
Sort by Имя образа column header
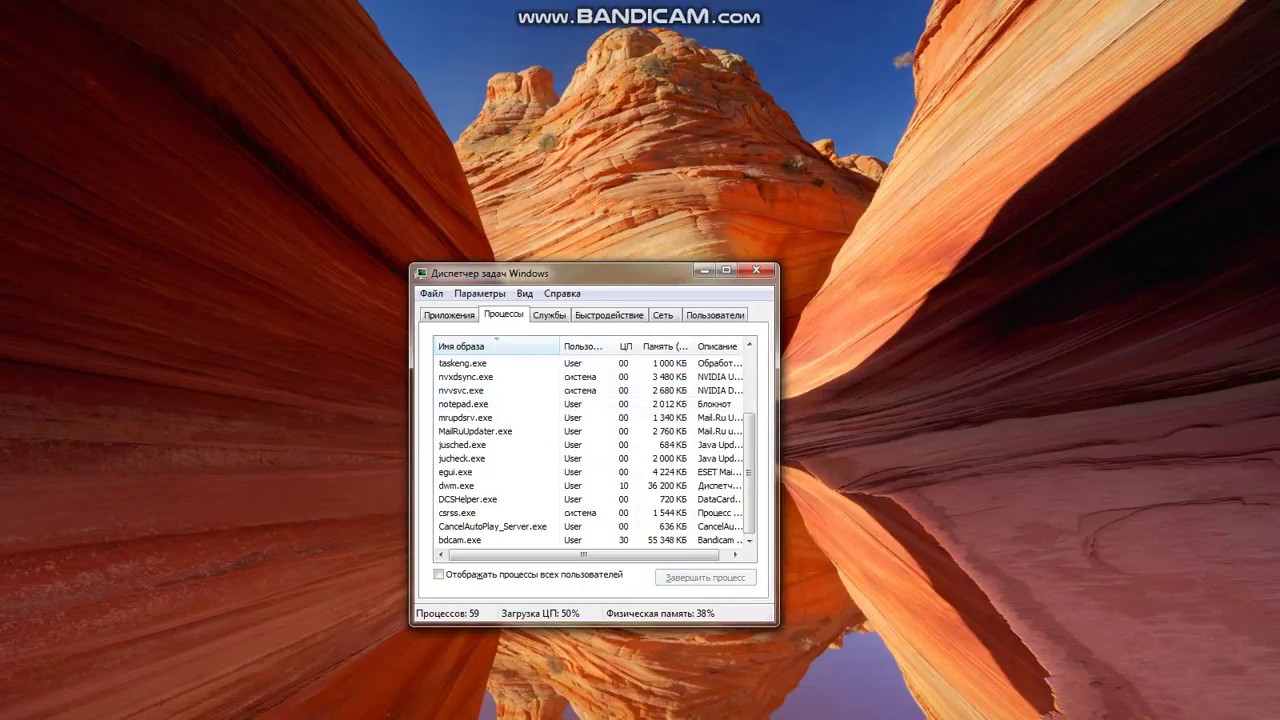tap(496, 346)
